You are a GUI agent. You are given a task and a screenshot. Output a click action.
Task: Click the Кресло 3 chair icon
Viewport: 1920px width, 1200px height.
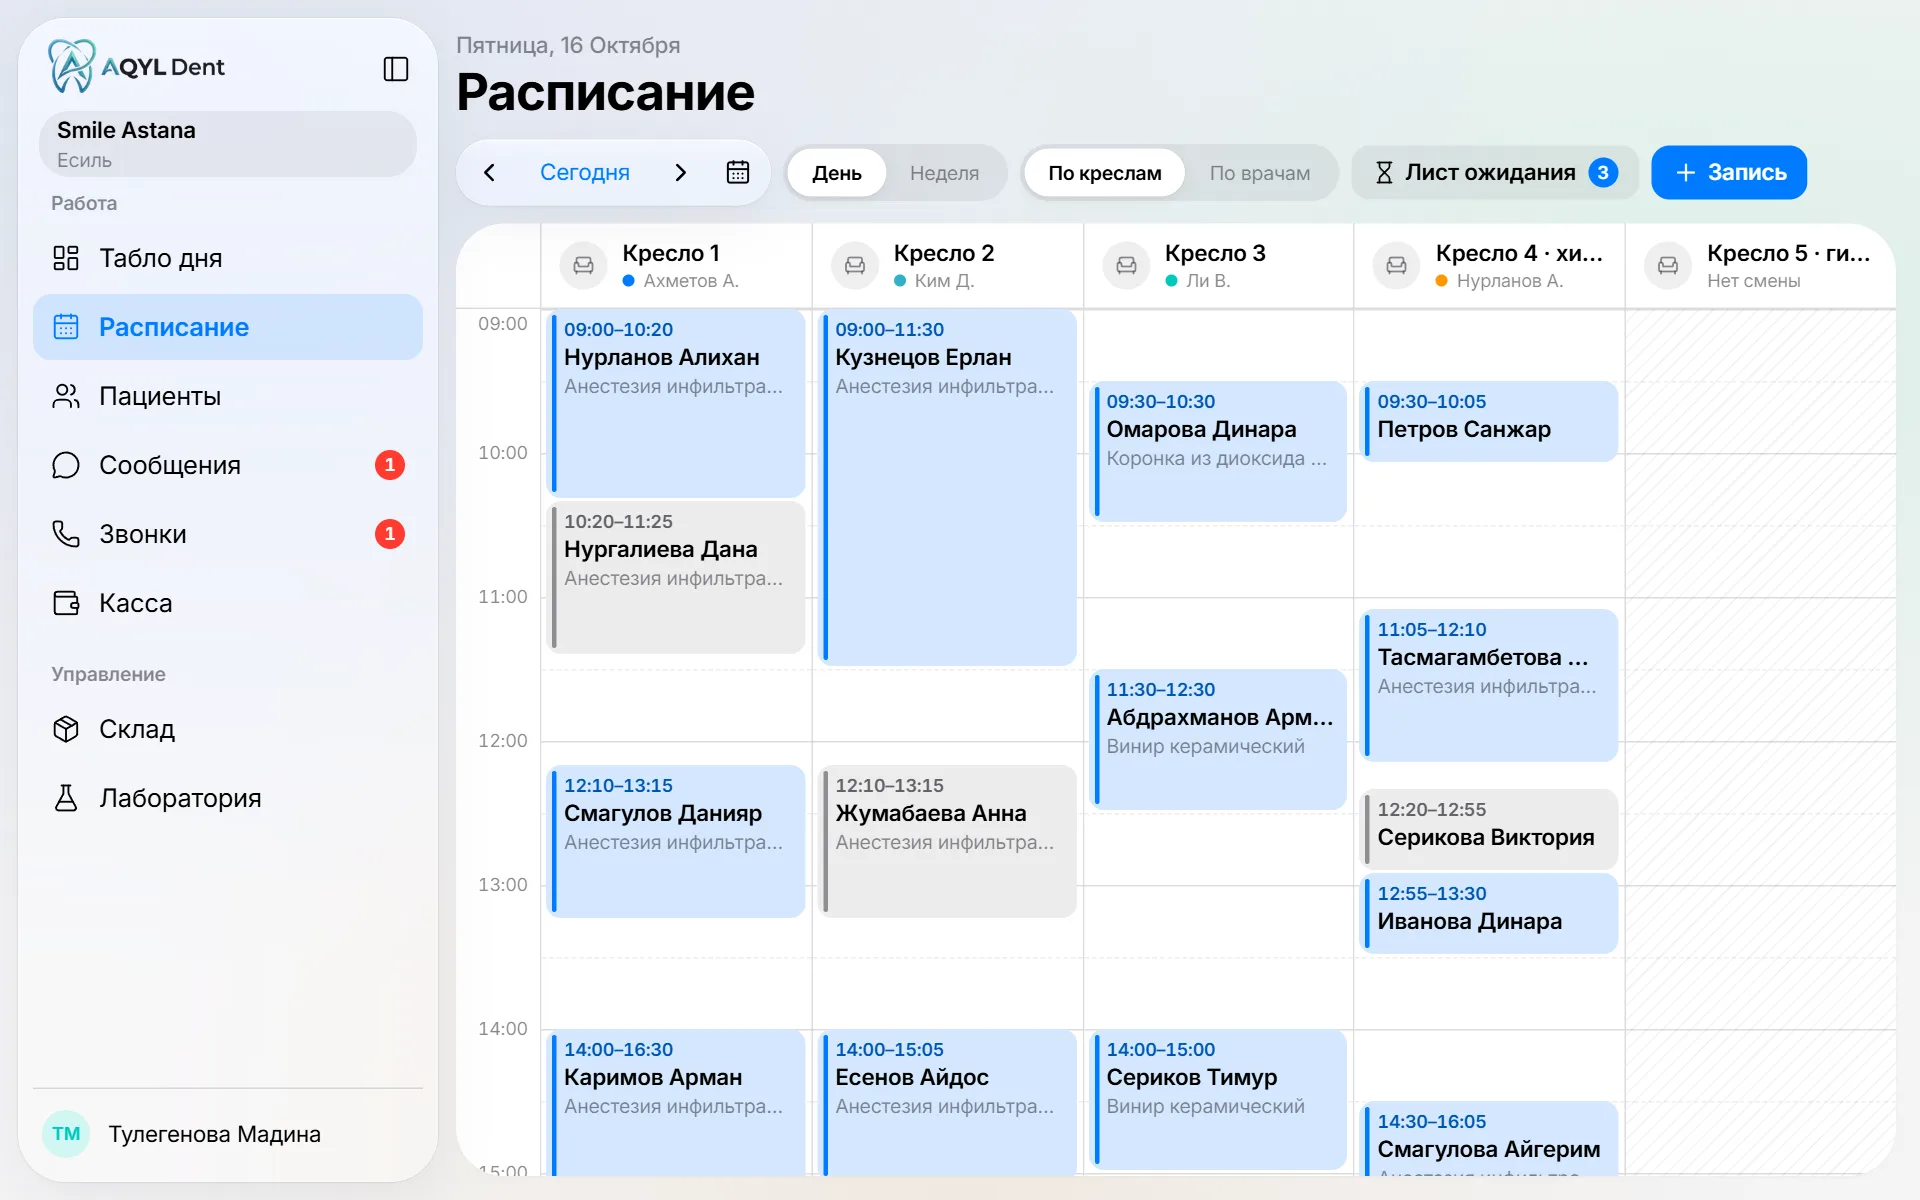pos(1126,265)
